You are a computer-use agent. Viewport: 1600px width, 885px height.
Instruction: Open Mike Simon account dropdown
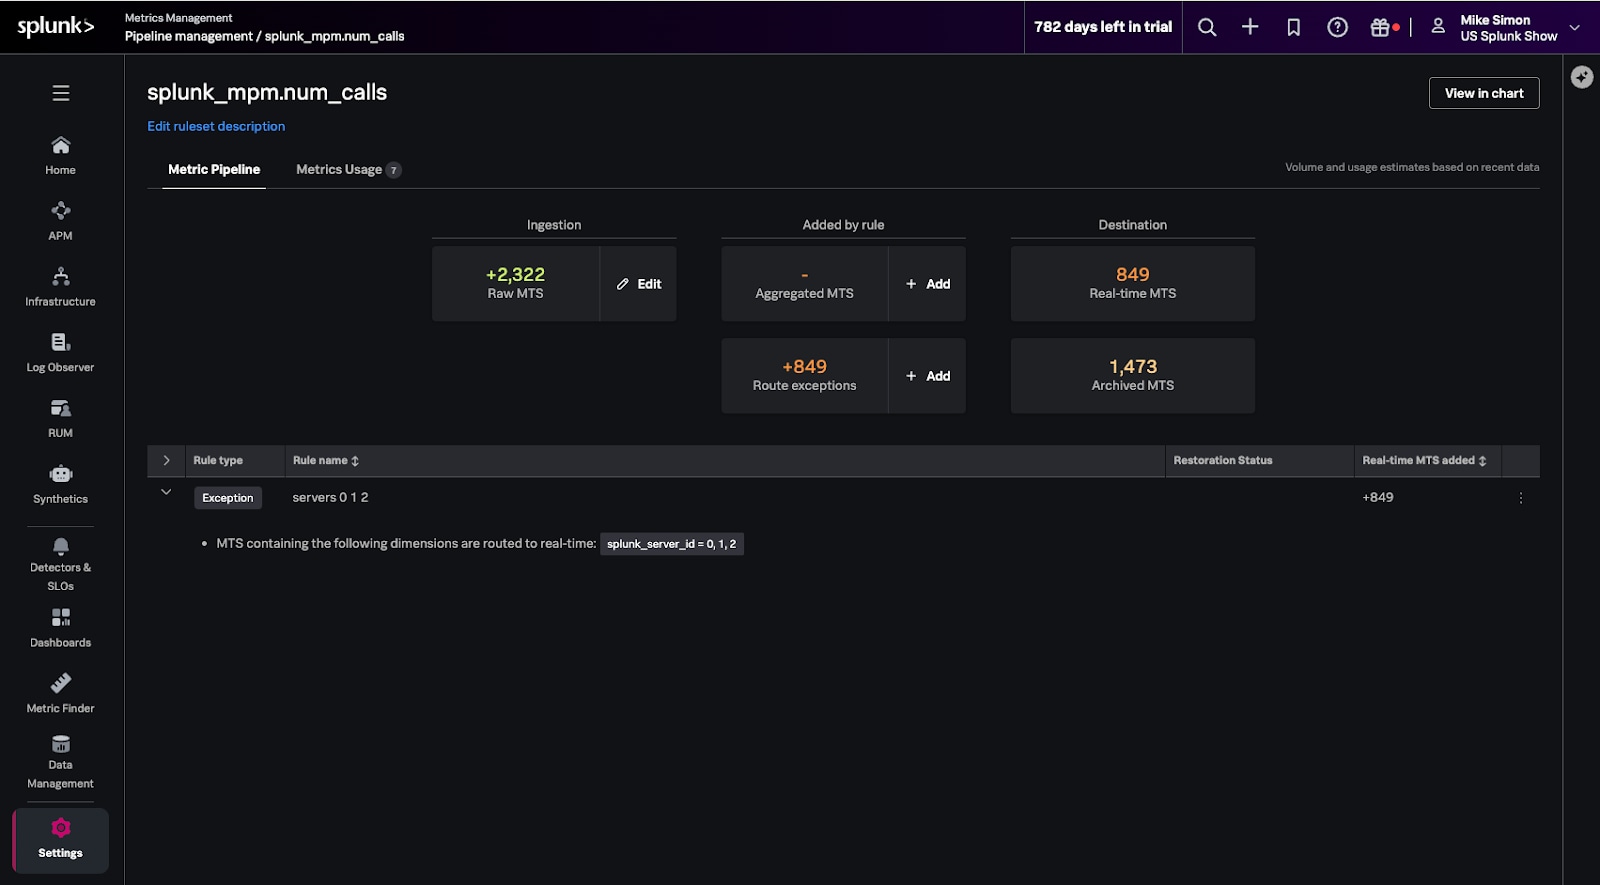click(1505, 28)
